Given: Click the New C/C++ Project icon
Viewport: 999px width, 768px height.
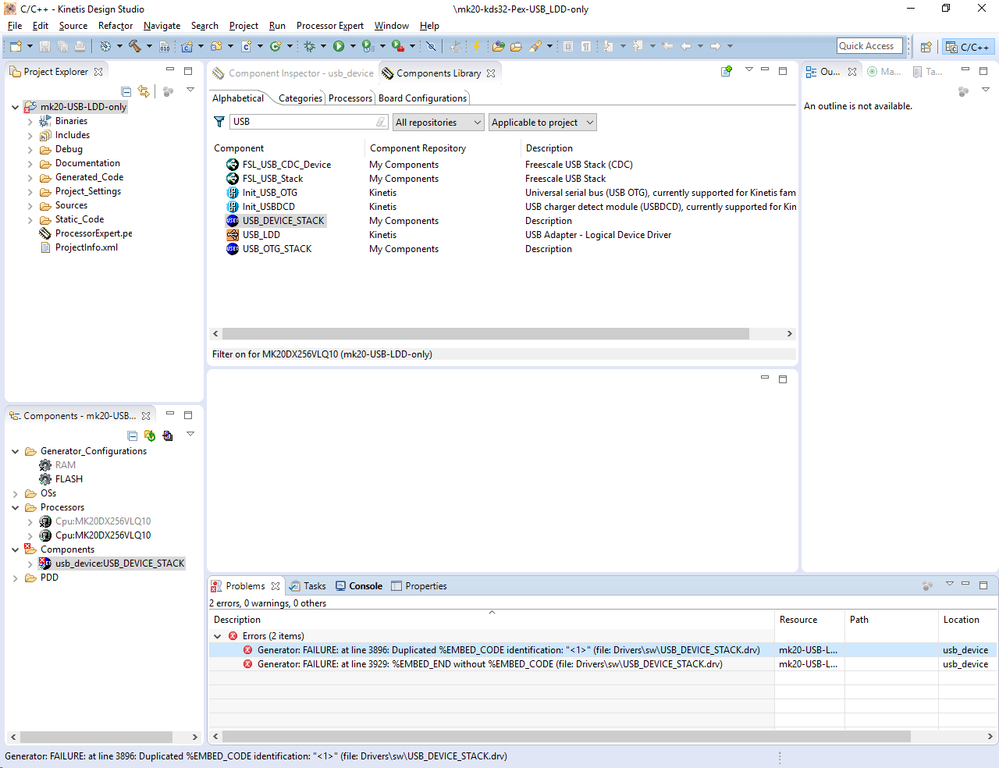Looking at the screenshot, I should (x=187, y=46).
